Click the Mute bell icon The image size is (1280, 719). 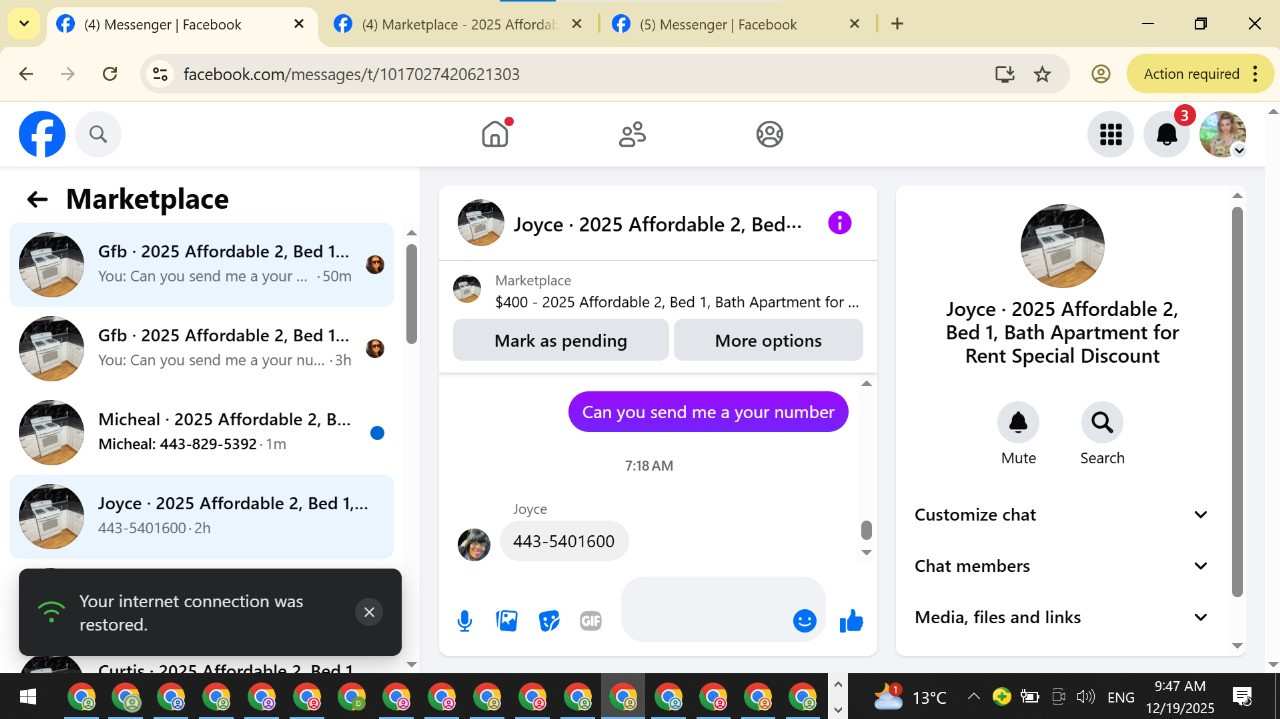[1018, 422]
